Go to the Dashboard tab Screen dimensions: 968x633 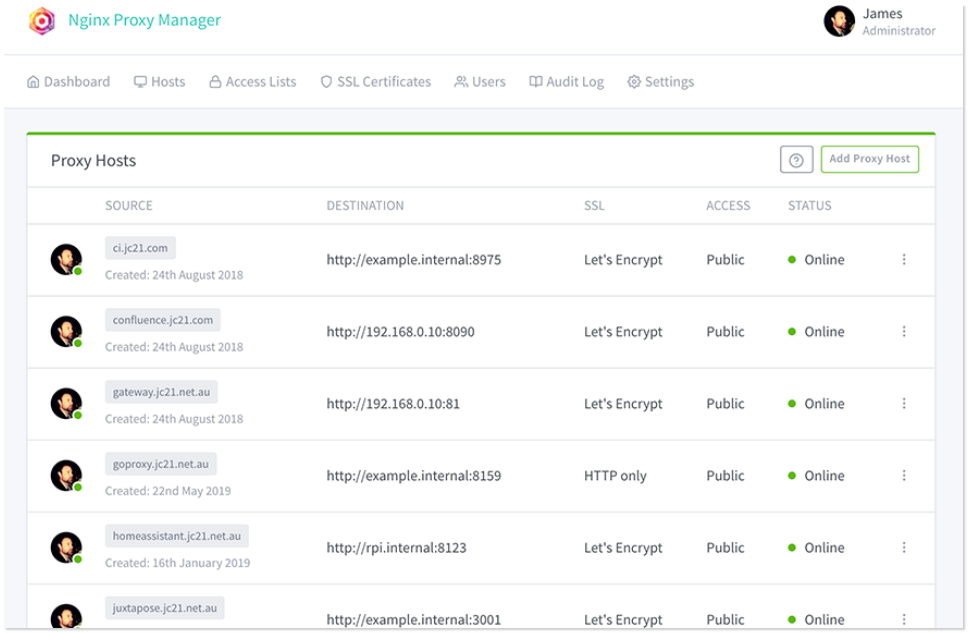click(68, 82)
